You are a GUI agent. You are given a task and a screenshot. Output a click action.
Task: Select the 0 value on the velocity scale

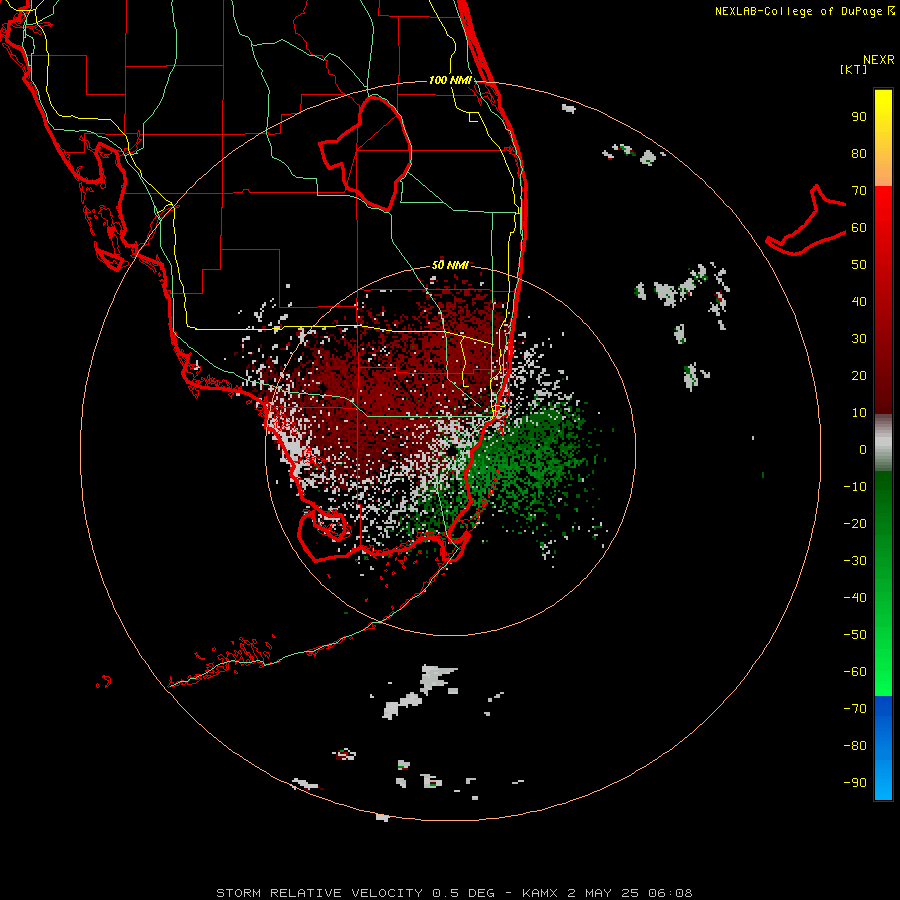click(863, 450)
